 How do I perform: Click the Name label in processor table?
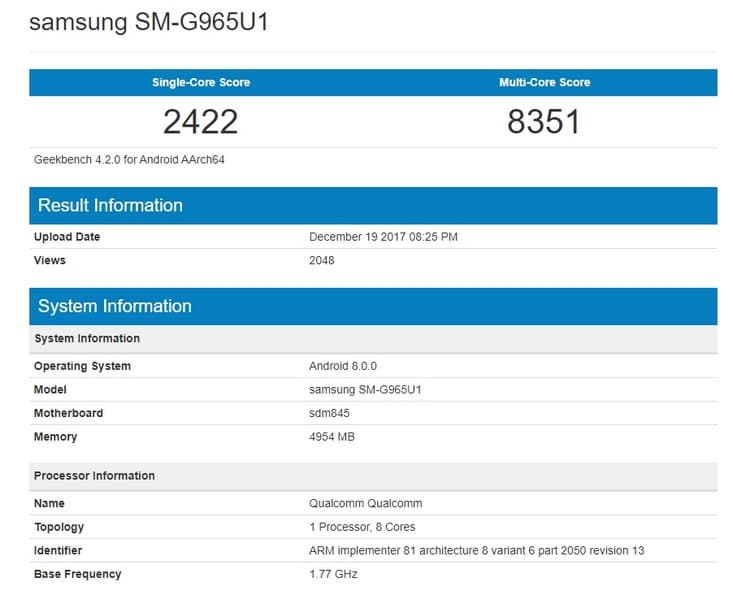click(49, 504)
